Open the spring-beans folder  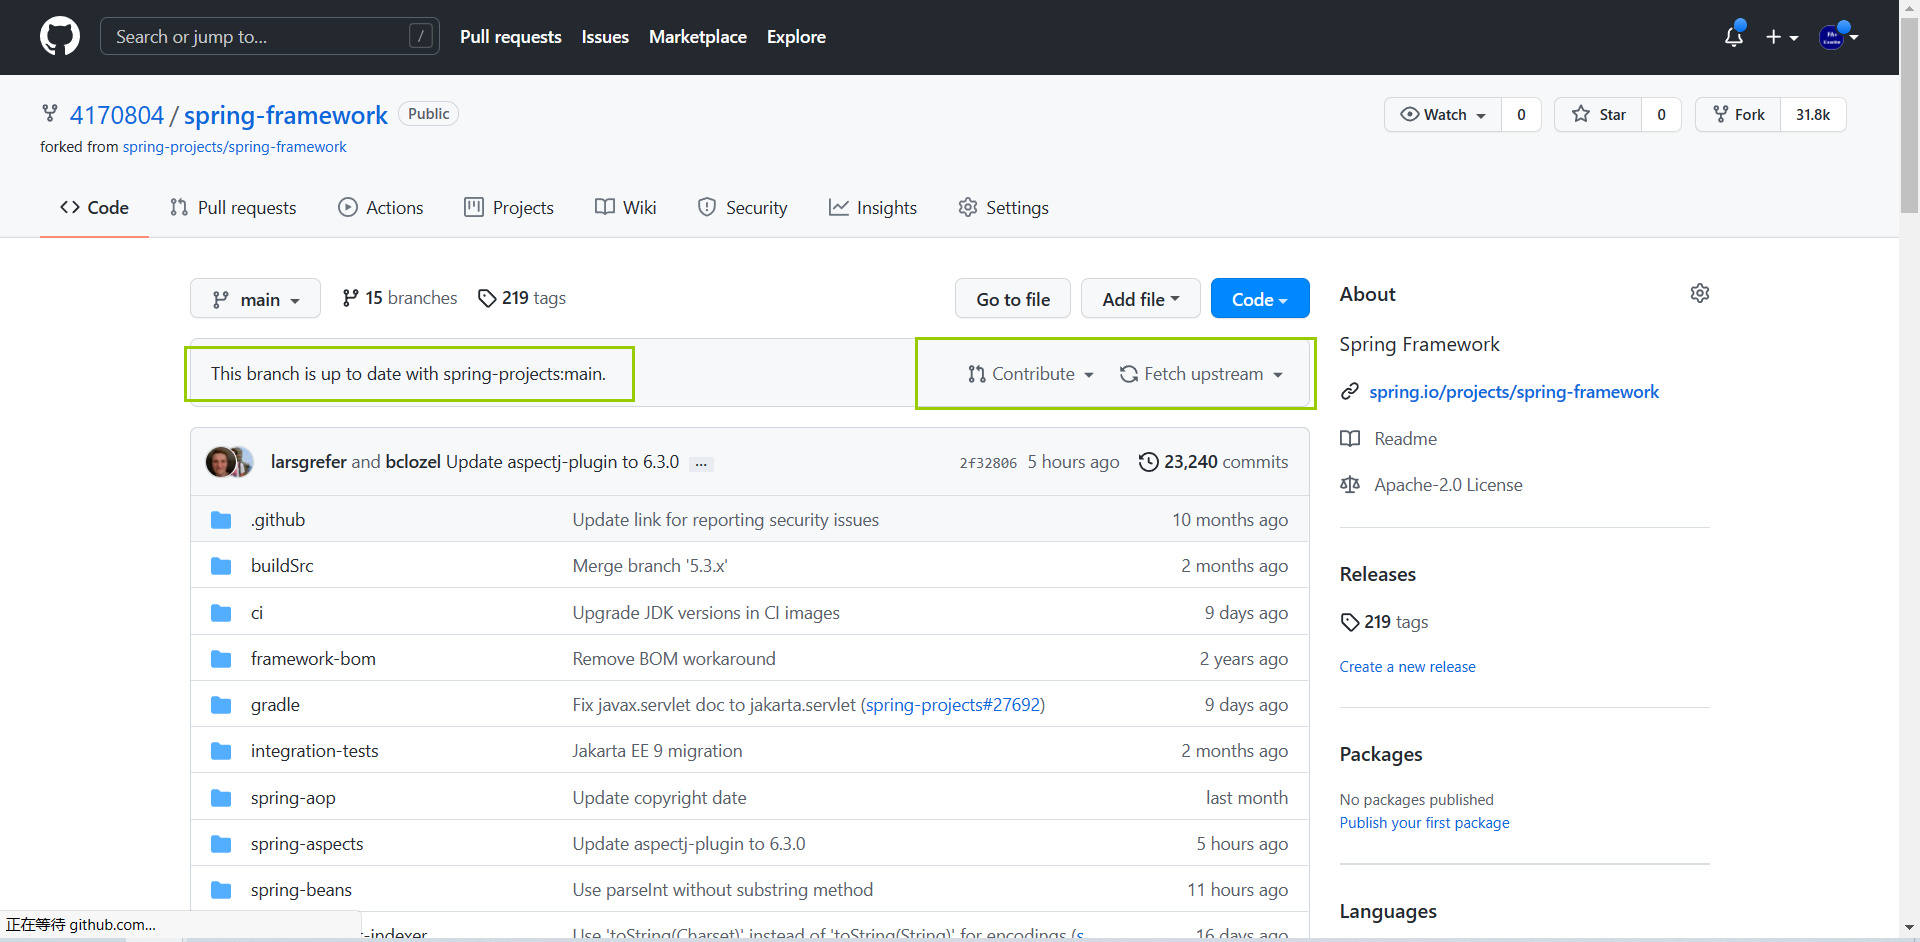click(x=301, y=890)
